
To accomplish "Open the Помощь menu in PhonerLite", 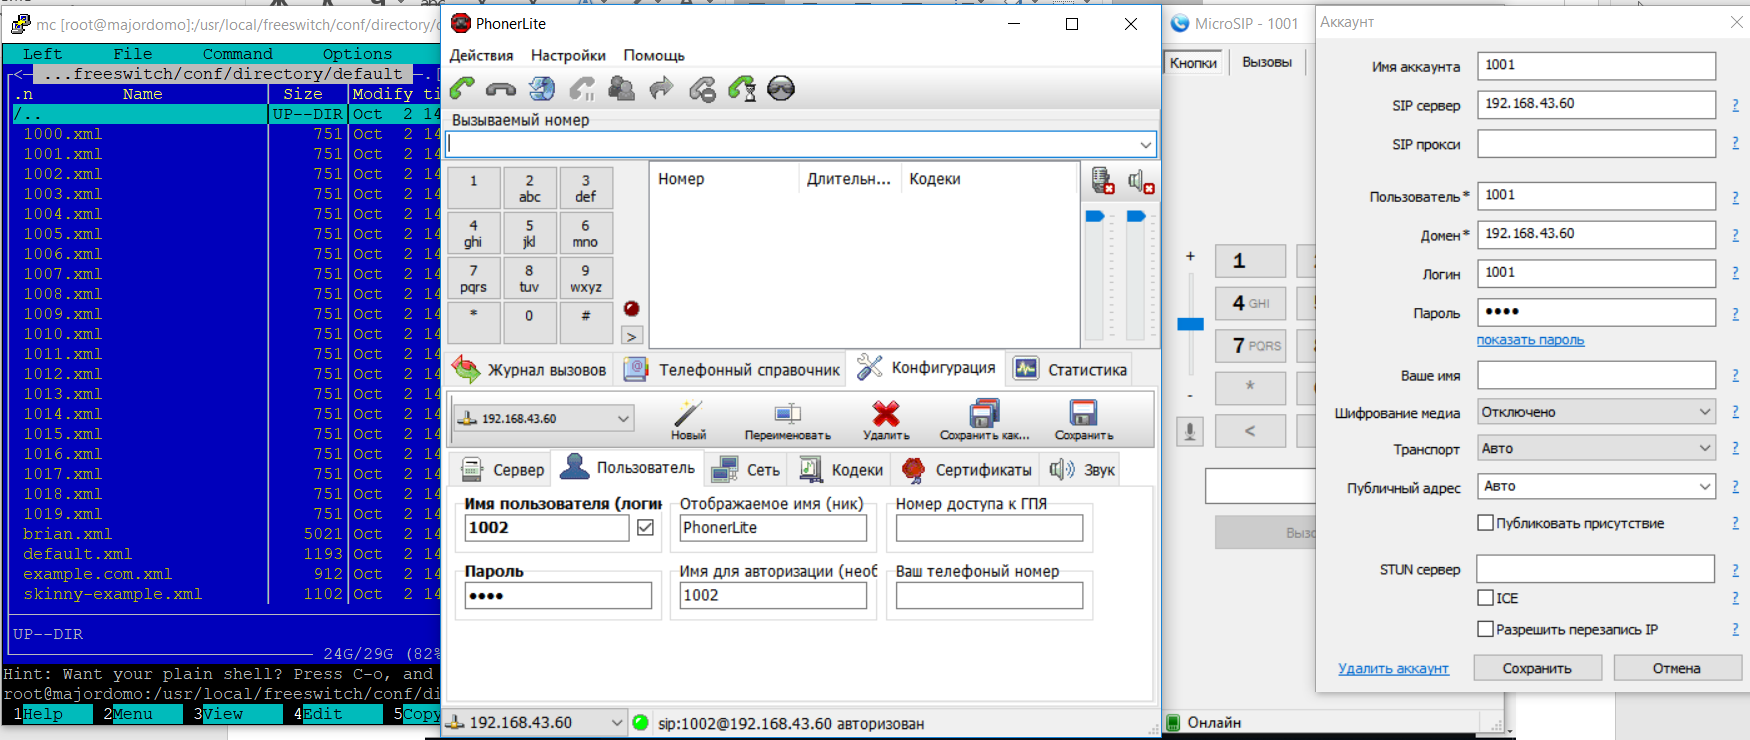I will [x=654, y=56].
